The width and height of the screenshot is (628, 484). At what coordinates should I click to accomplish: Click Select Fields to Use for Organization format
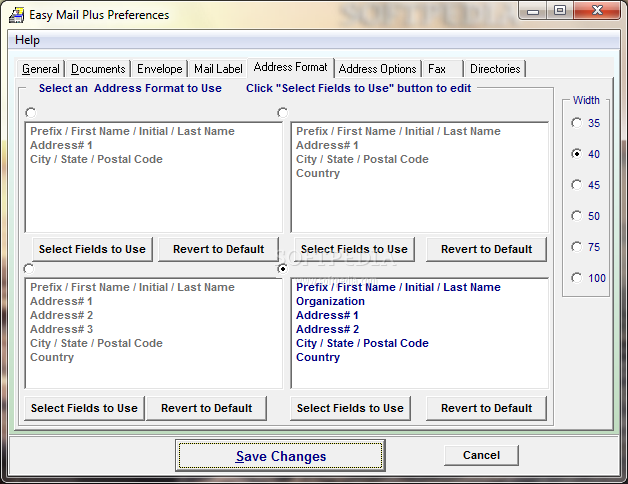[x=350, y=408]
